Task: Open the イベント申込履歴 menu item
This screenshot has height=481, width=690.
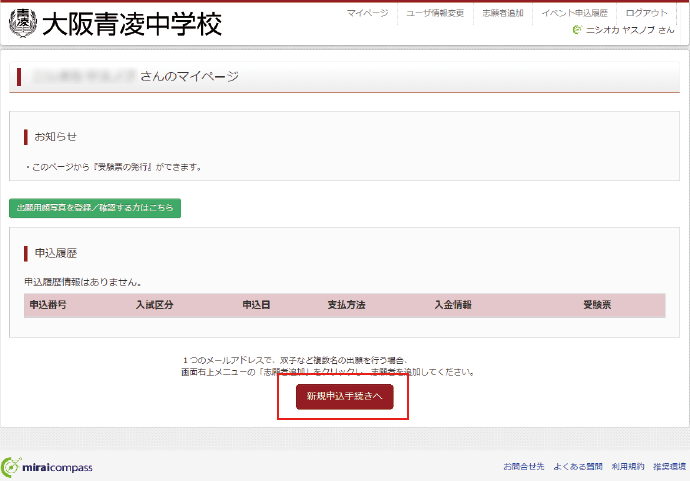Action: click(x=574, y=13)
